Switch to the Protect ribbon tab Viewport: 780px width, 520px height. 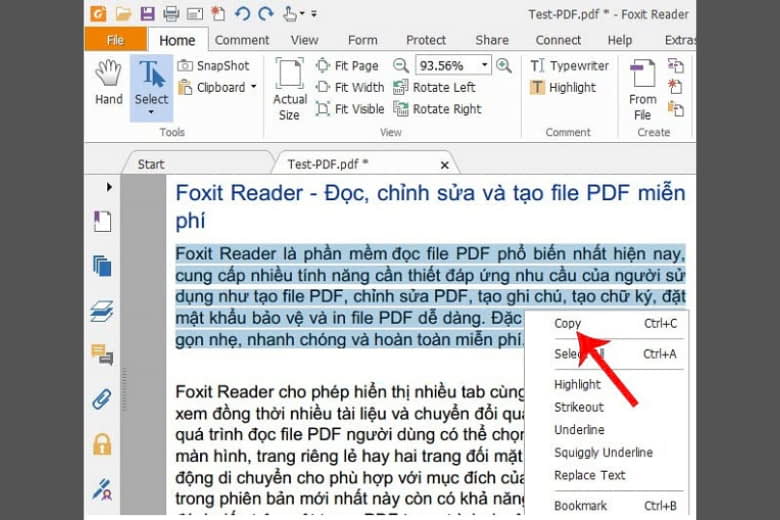pos(426,40)
